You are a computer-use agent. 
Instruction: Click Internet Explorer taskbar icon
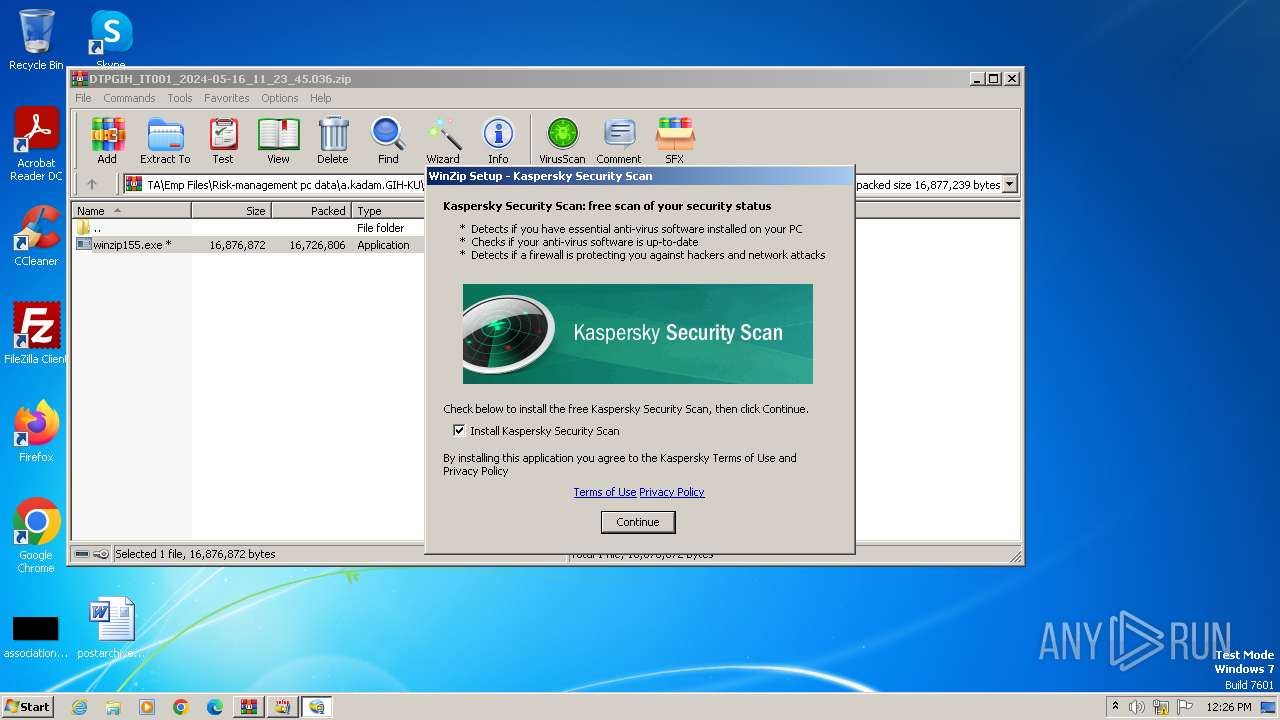click(x=79, y=707)
